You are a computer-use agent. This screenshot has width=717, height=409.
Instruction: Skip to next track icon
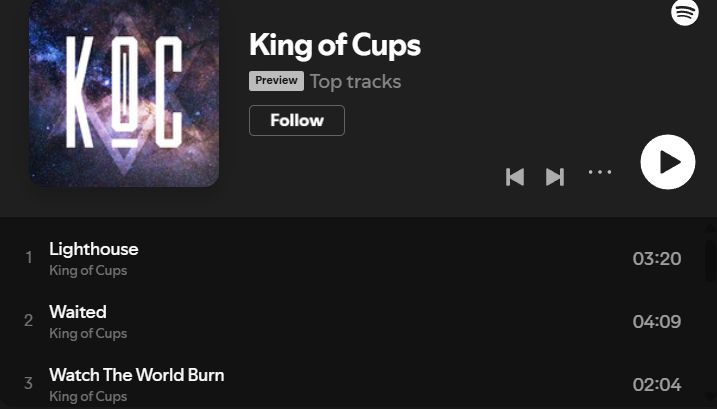555,177
